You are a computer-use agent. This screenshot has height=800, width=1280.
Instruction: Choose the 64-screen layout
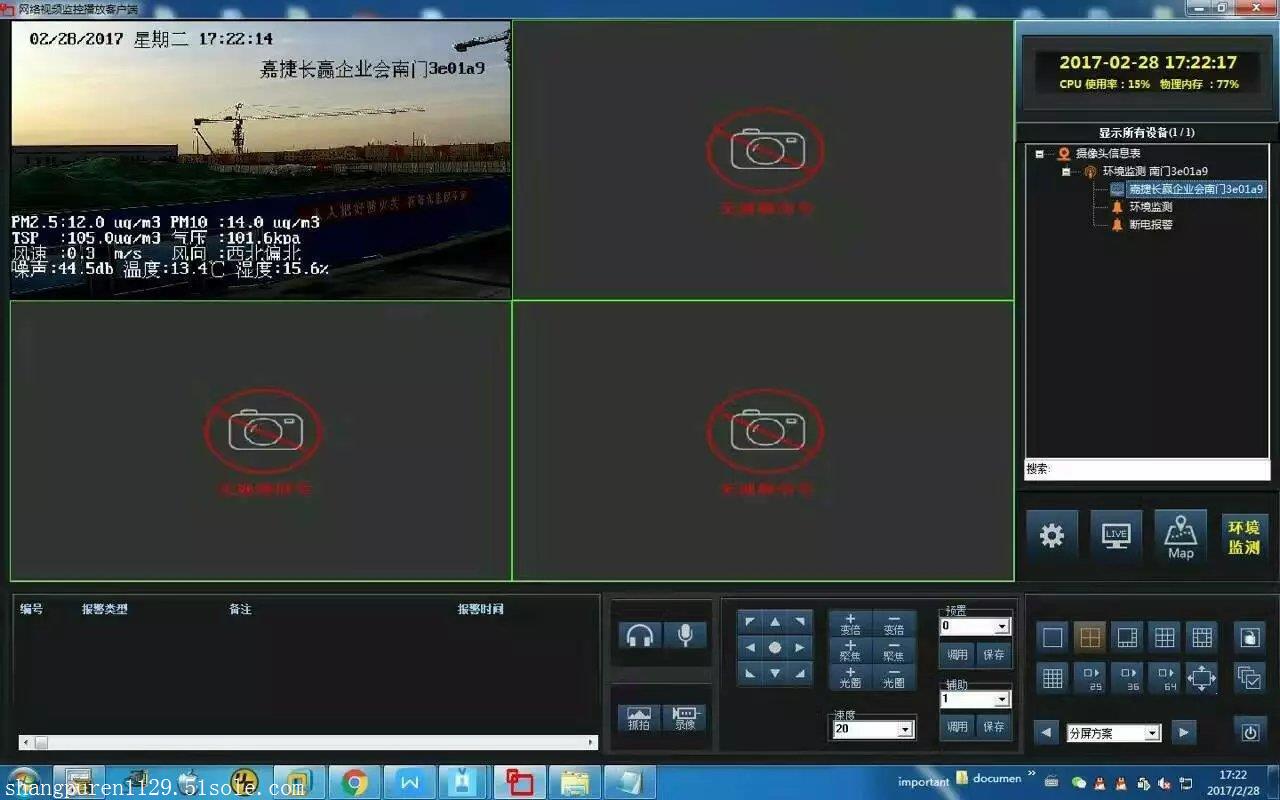(1164, 678)
